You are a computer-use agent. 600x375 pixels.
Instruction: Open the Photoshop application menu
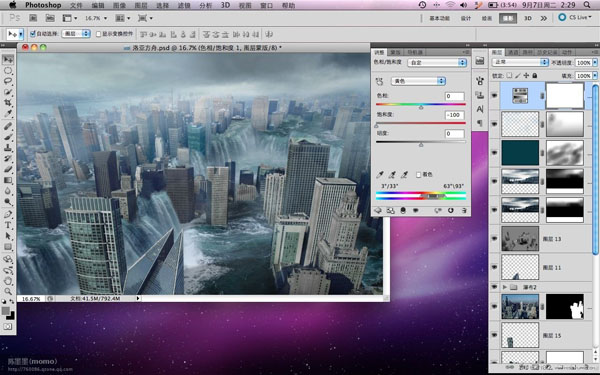(x=43, y=5)
